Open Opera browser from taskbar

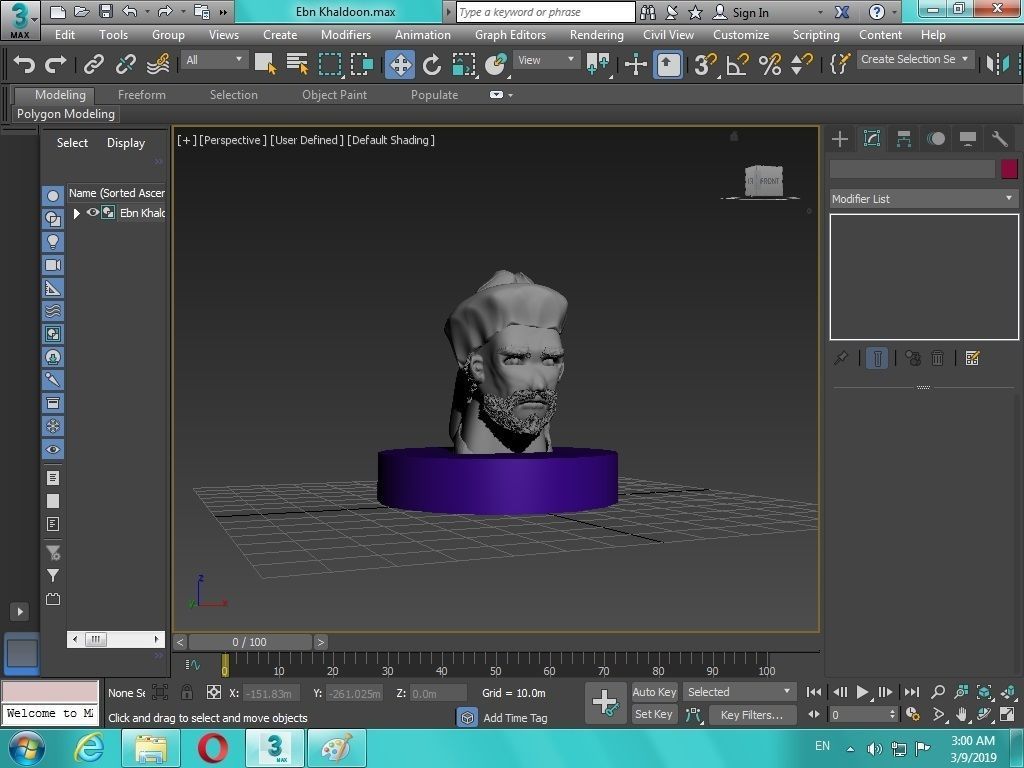tap(212, 748)
